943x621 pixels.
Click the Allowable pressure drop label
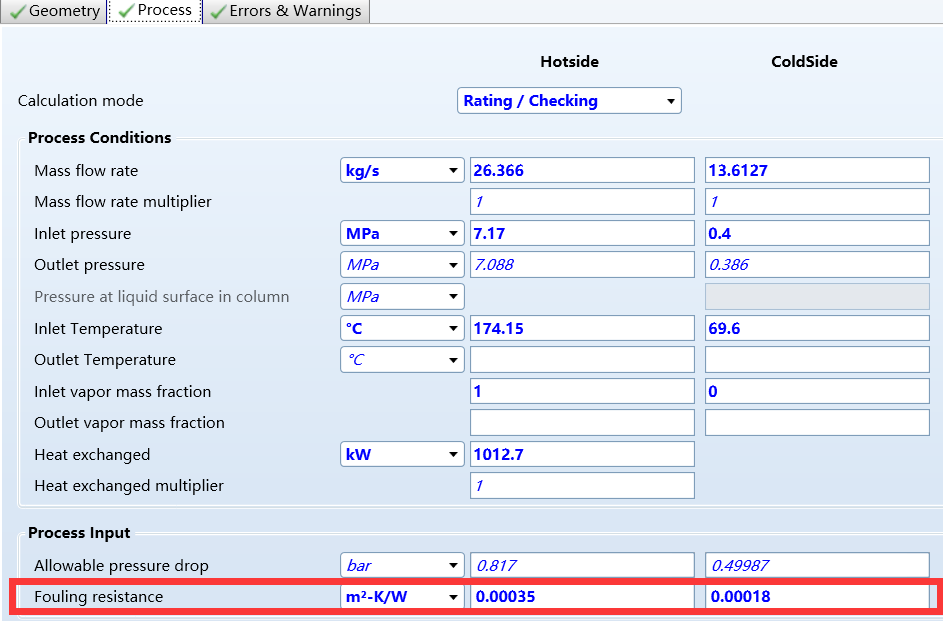[x=121, y=566]
